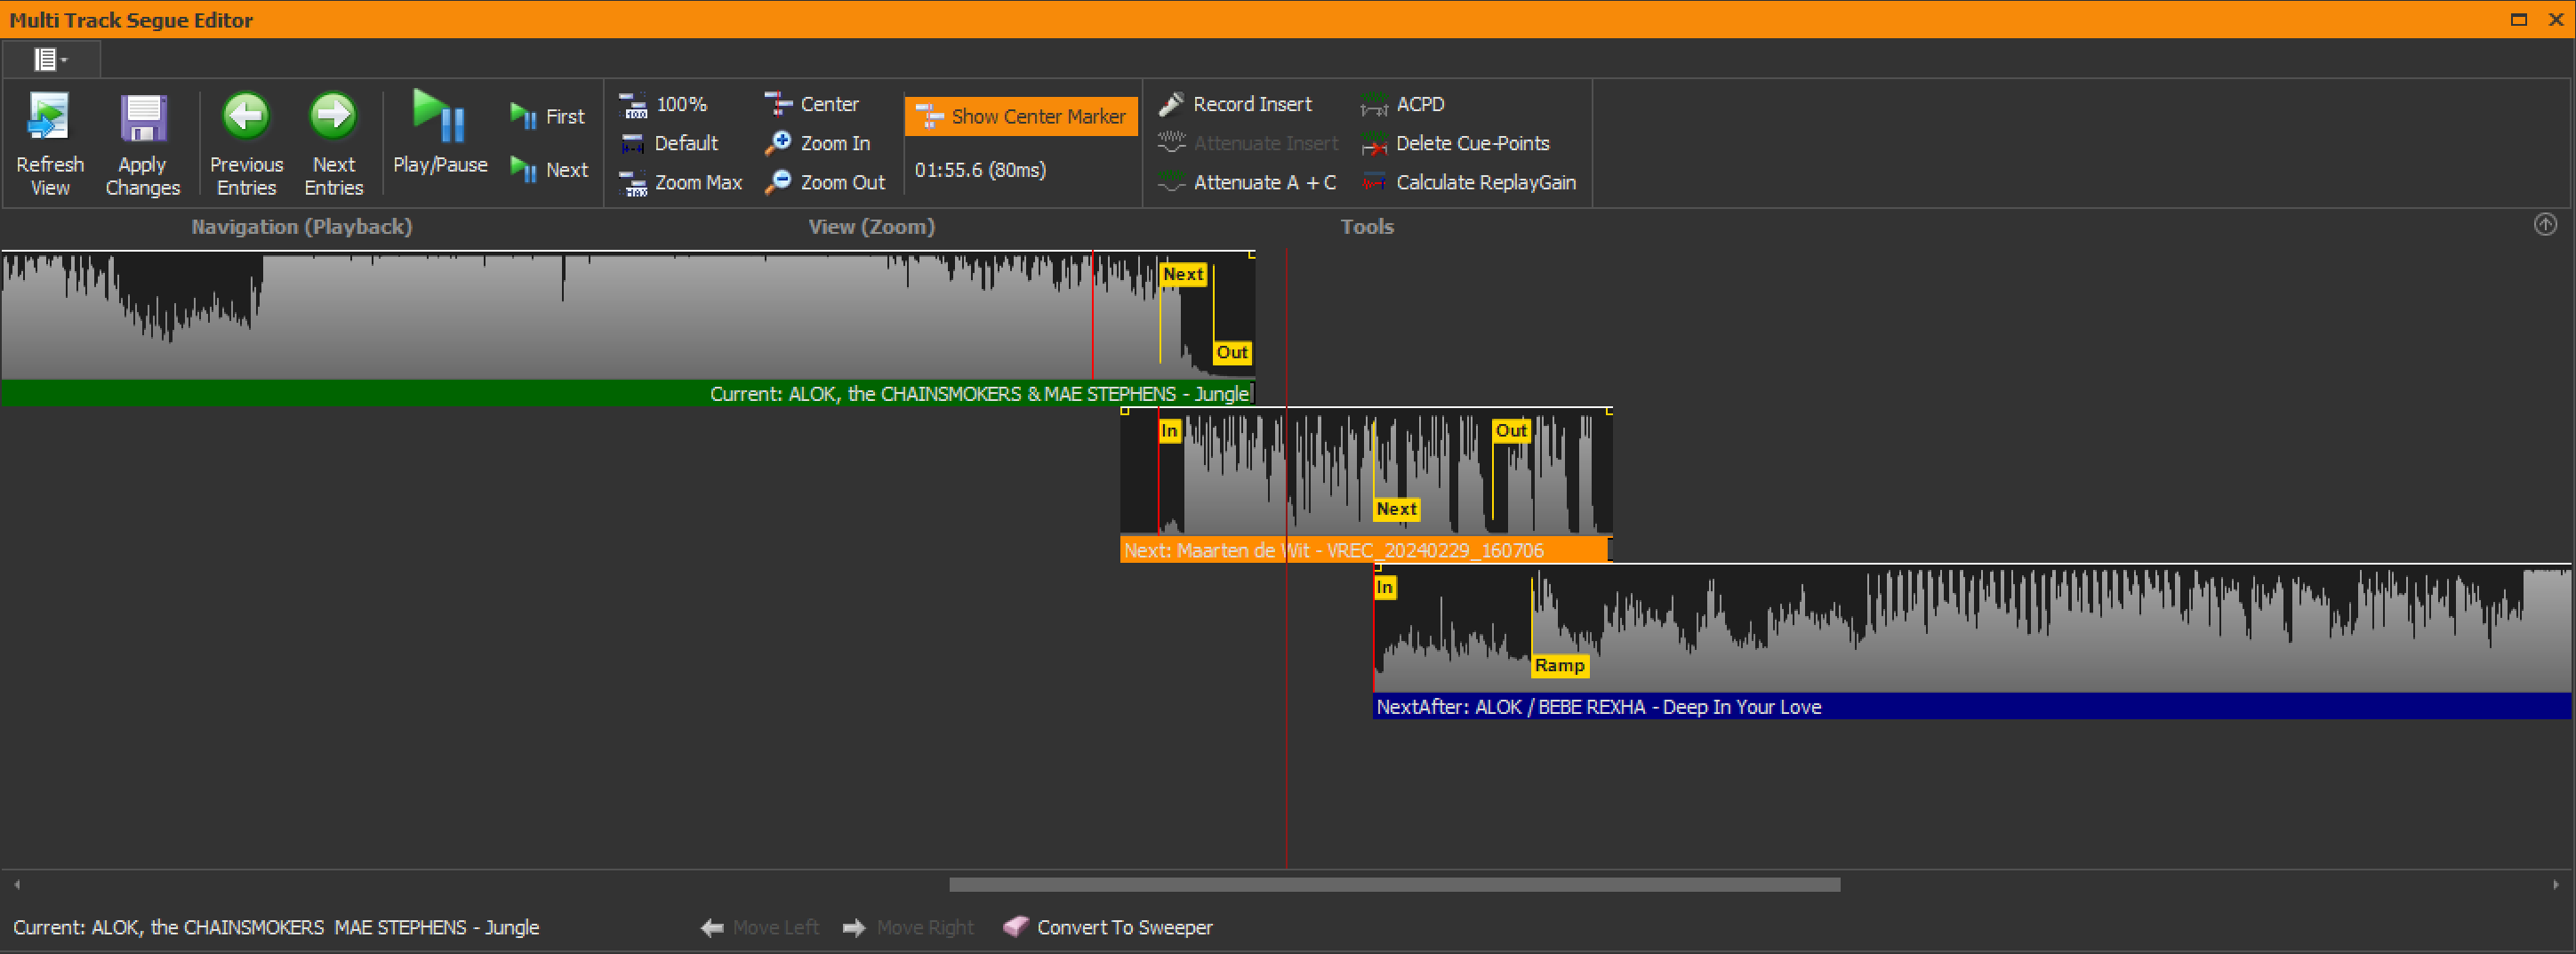This screenshot has height=954, width=2576.
Task: Select the Next marker on Maarten de Wit track
Action: (1396, 509)
